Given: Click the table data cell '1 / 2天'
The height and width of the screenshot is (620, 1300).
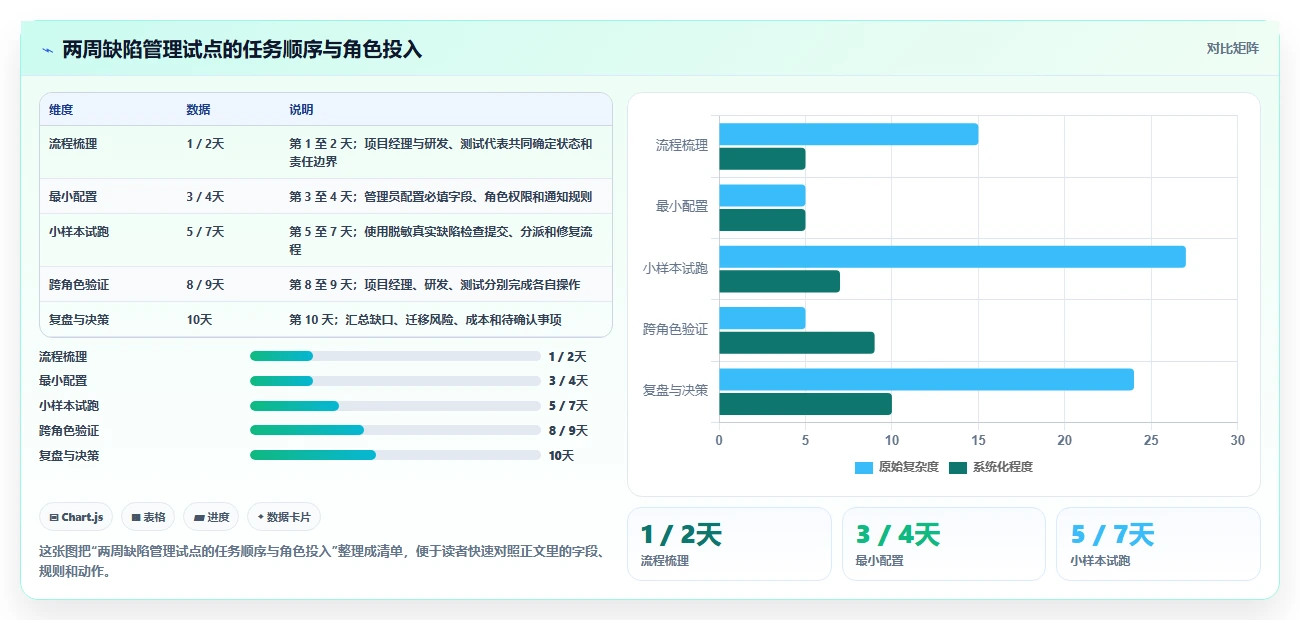Looking at the screenshot, I should [x=205, y=144].
